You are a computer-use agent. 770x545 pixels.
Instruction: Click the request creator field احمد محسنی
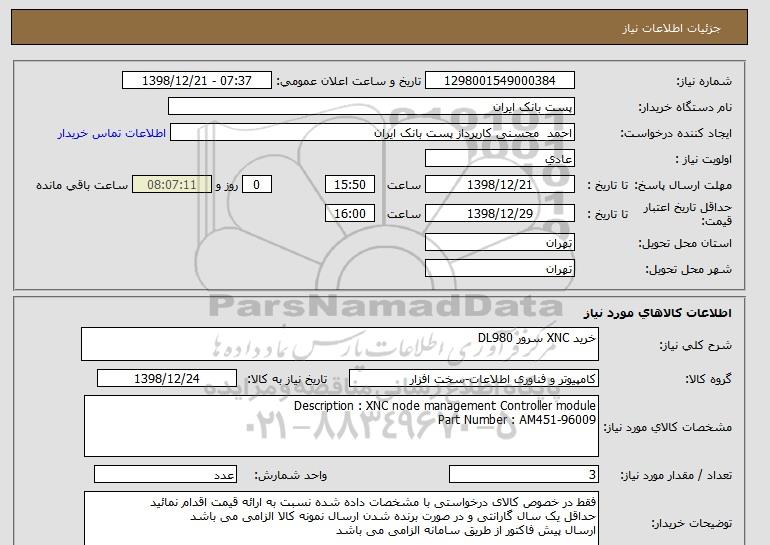pos(372,133)
